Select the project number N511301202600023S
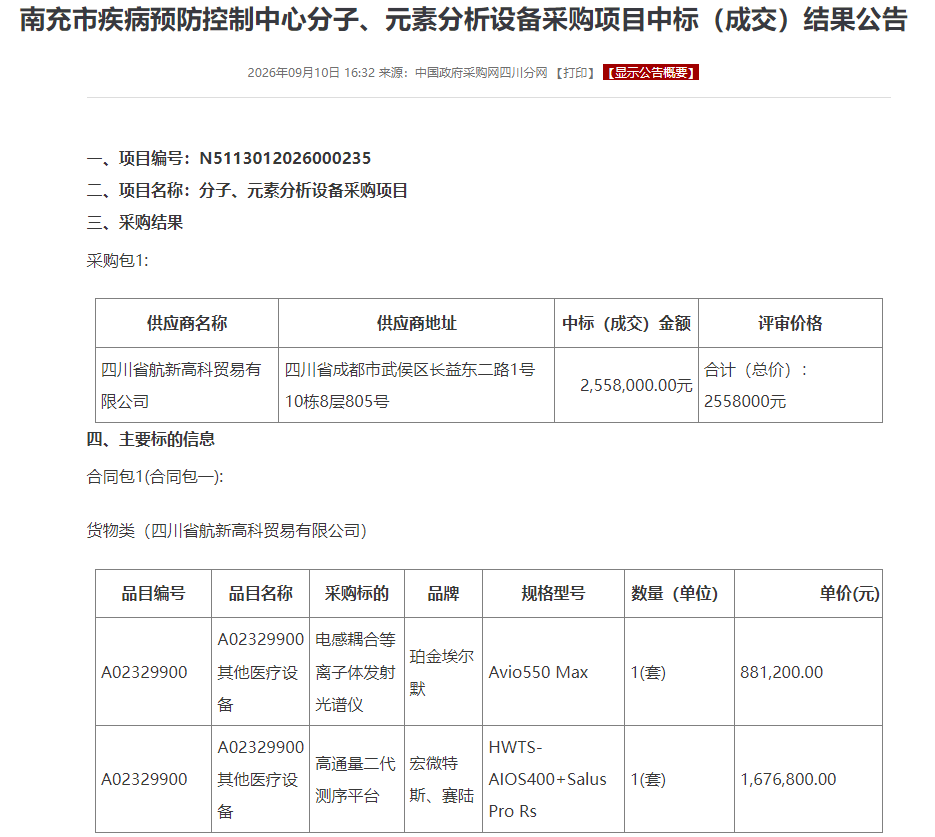Screen dimensions: 935x837 pos(285,159)
